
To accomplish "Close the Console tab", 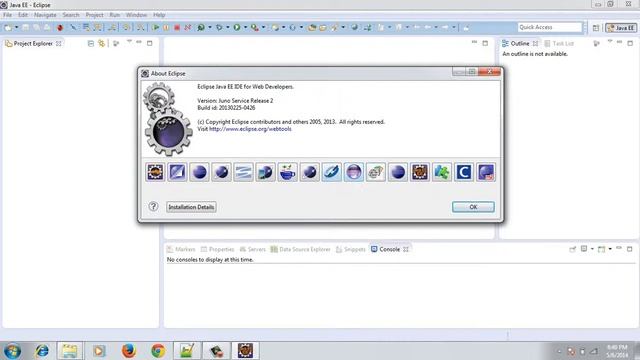I will 406,249.
